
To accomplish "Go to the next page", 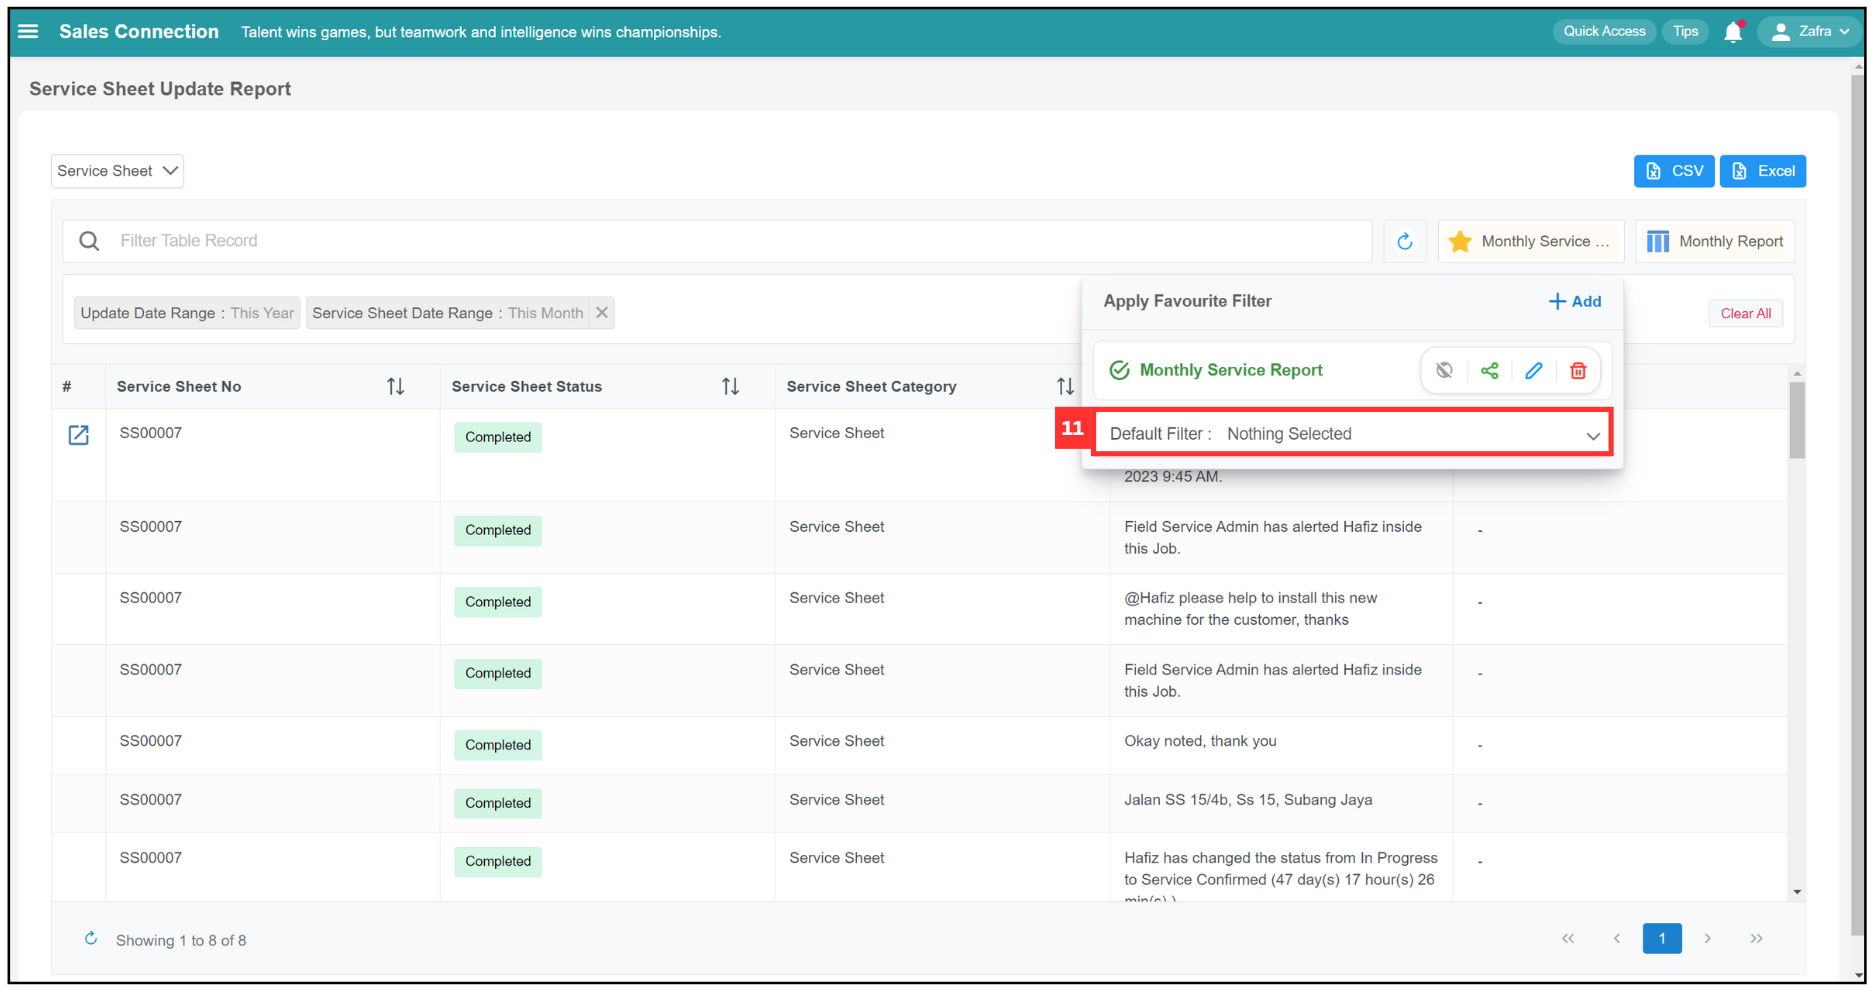I will tap(1708, 939).
